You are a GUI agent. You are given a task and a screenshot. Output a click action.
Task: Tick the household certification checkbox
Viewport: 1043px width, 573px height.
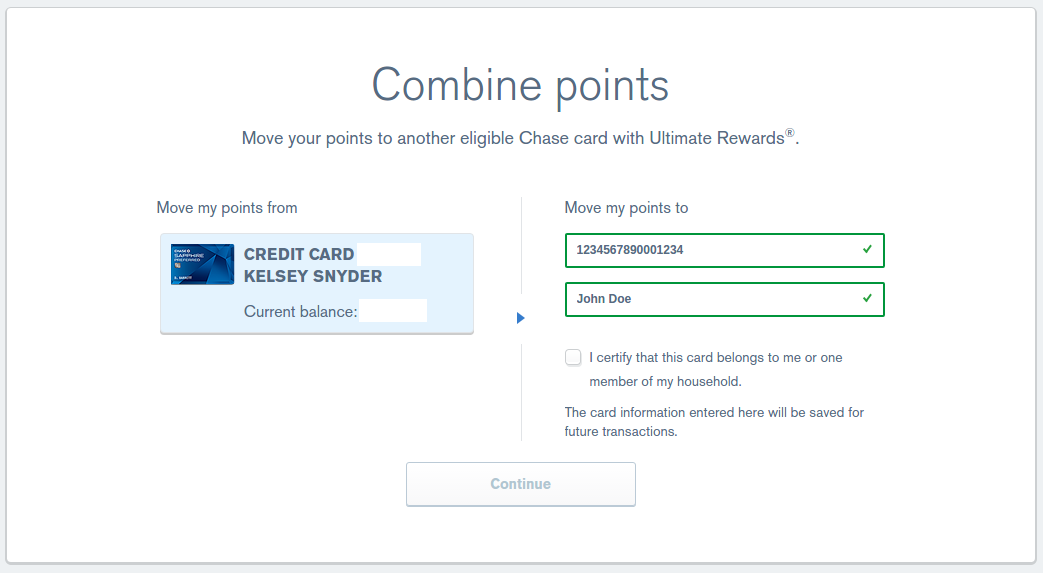point(573,357)
